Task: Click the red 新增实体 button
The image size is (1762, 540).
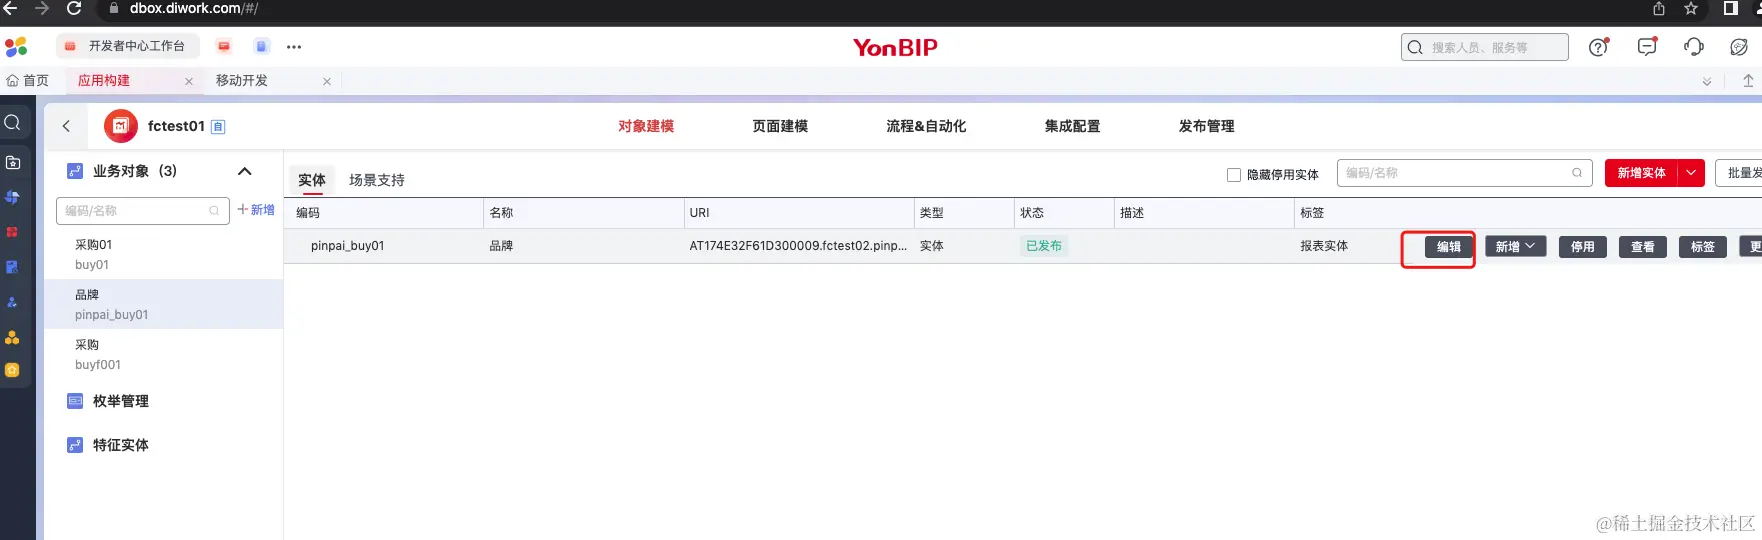Action: click(x=1641, y=173)
